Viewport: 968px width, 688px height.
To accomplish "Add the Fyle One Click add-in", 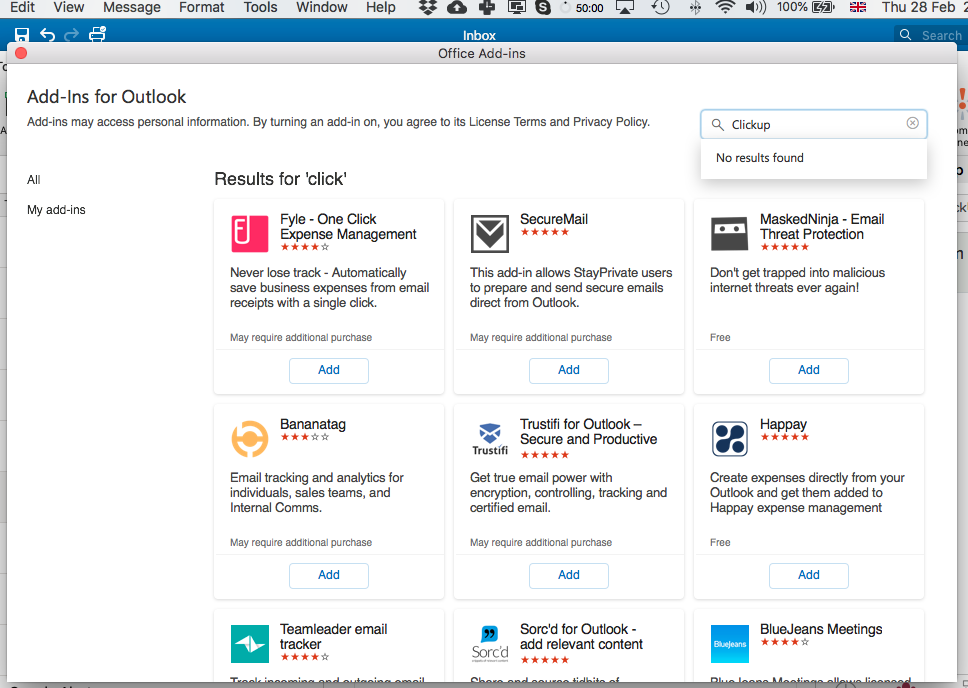I will point(329,370).
